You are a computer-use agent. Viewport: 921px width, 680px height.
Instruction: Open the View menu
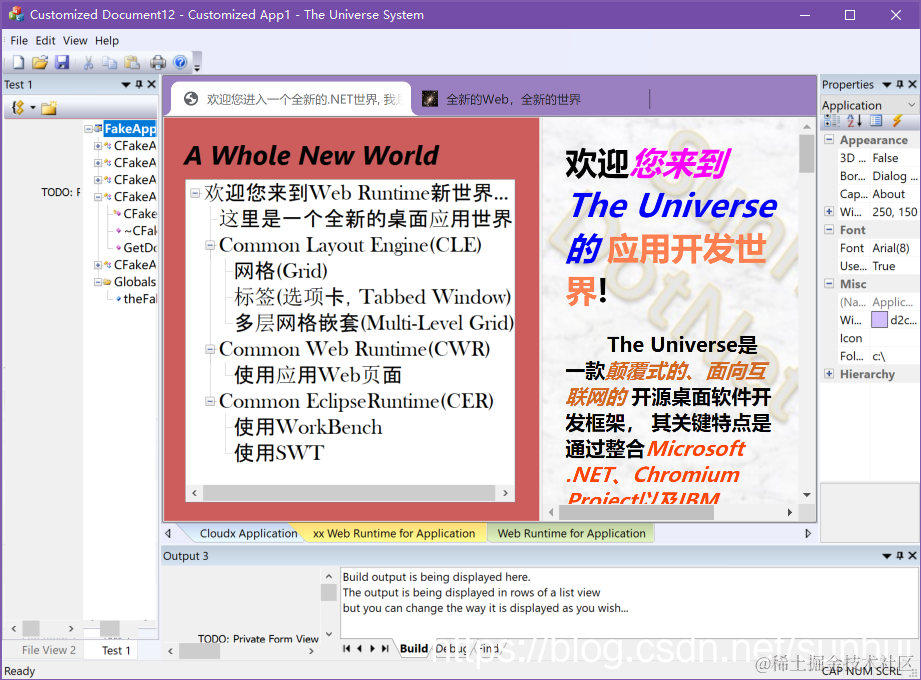pos(75,41)
